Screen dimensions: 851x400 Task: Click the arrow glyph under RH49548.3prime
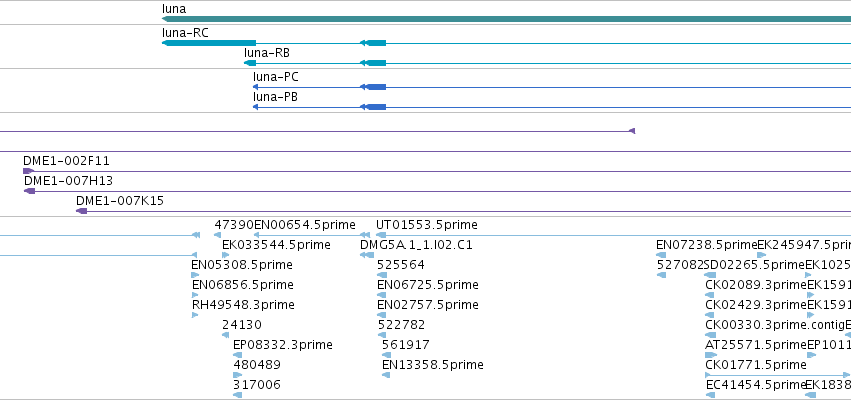point(195,315)
